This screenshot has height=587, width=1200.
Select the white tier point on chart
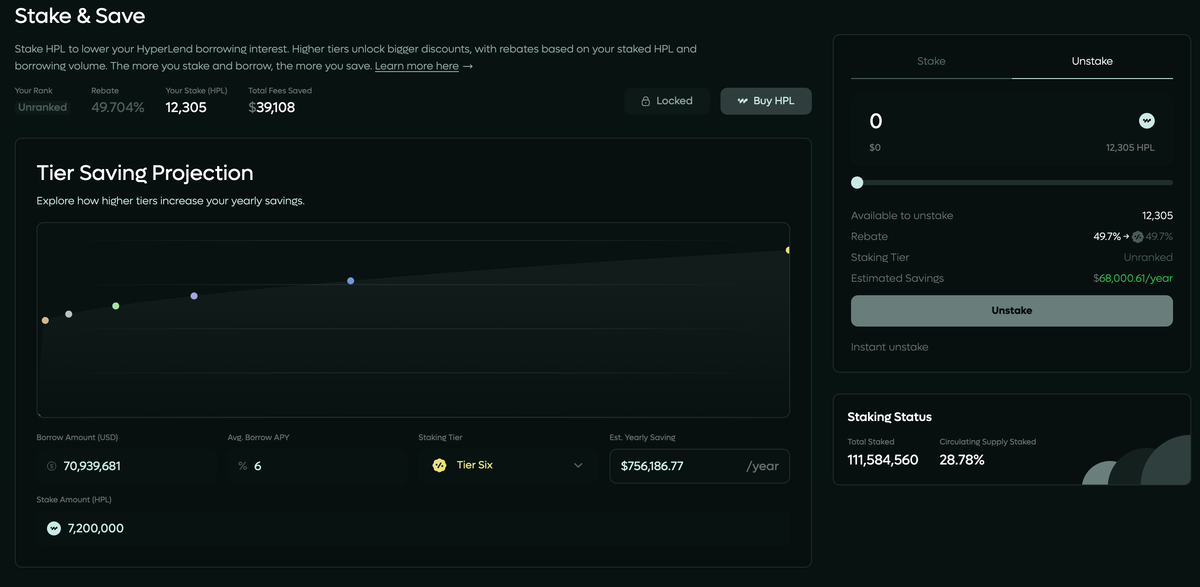click(68, 314)
